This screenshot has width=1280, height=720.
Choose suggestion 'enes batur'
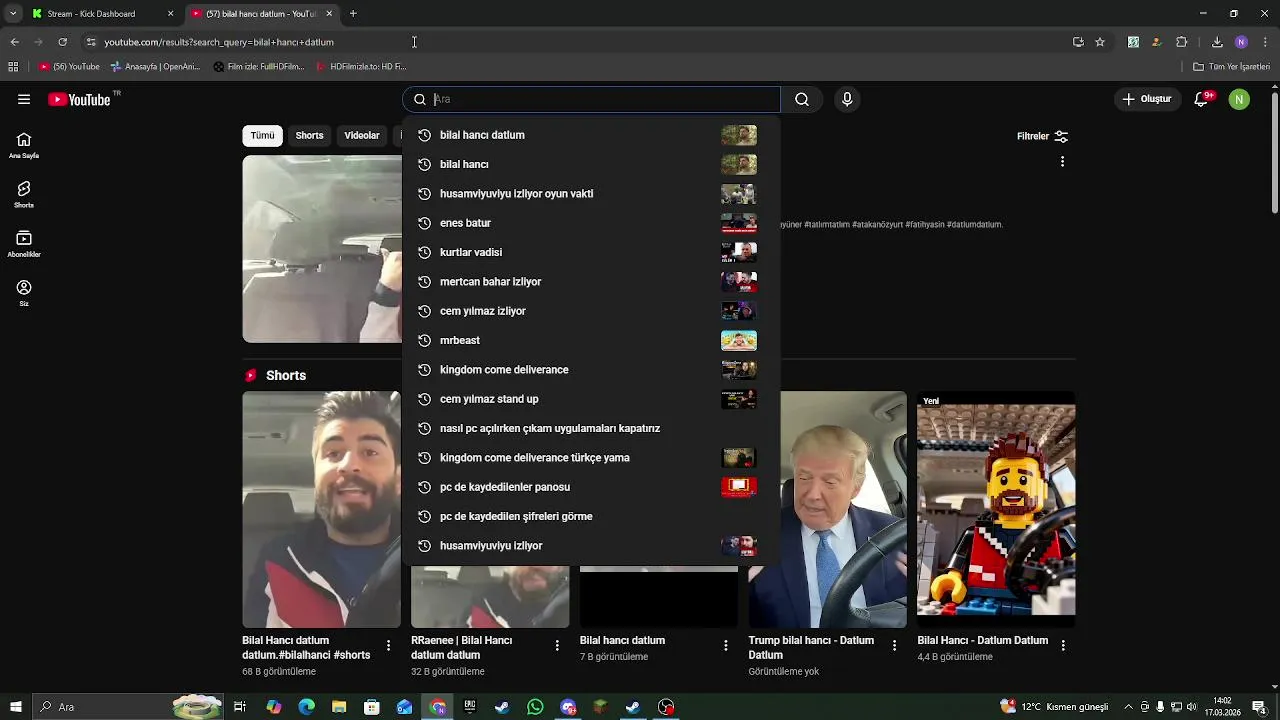coord(591,223)
